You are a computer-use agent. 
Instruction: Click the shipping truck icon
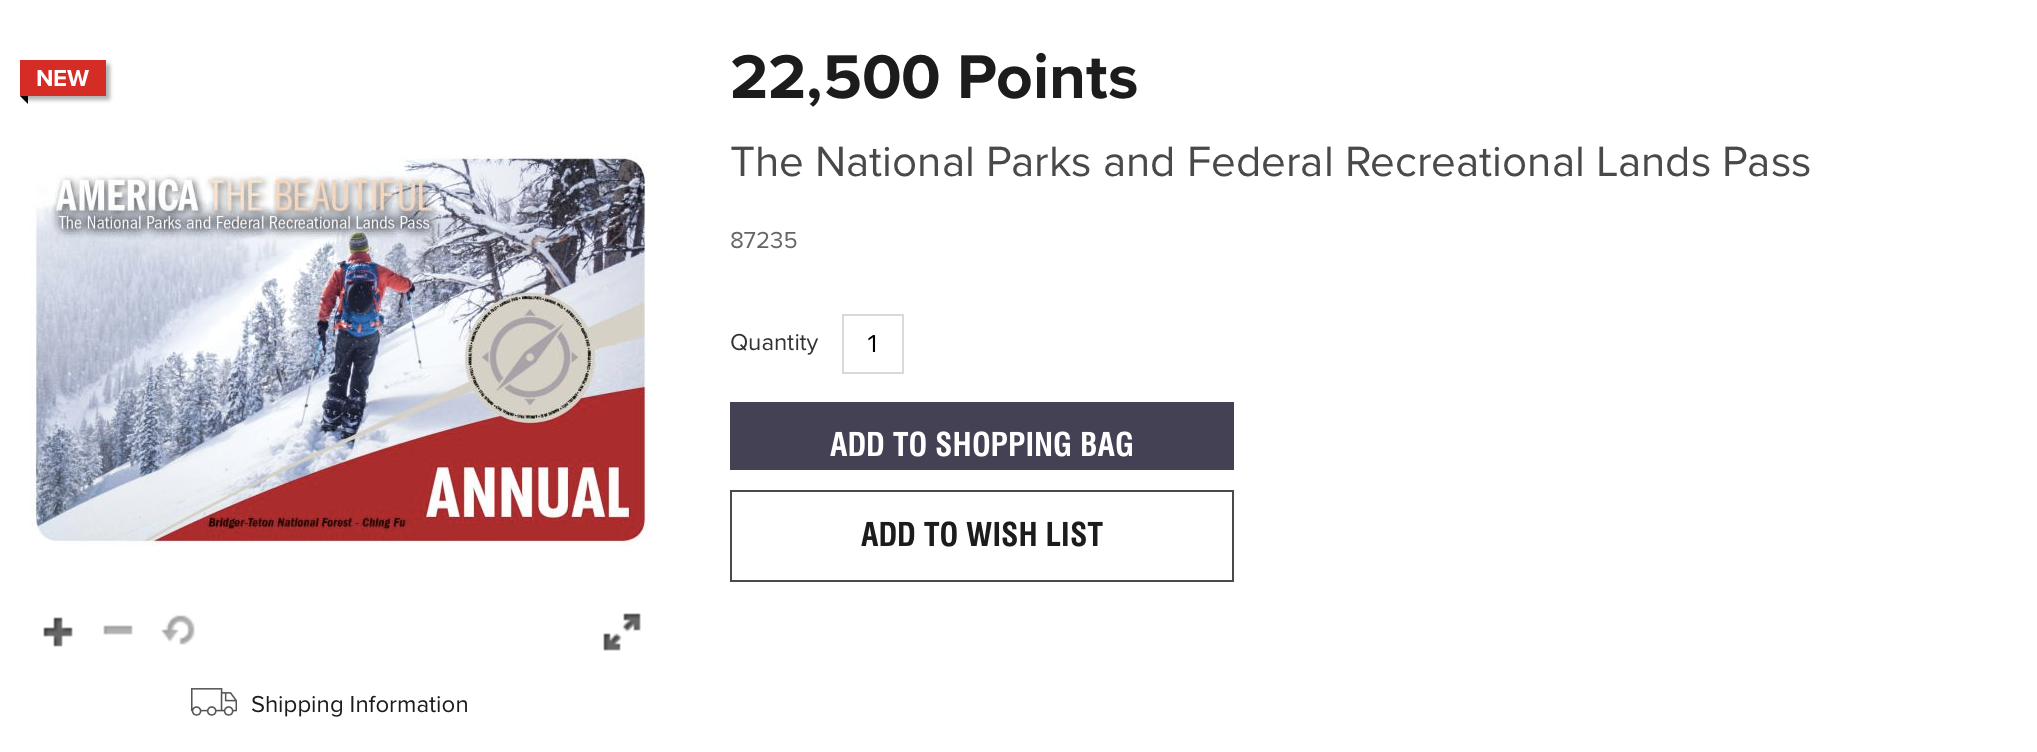point(213,704)
